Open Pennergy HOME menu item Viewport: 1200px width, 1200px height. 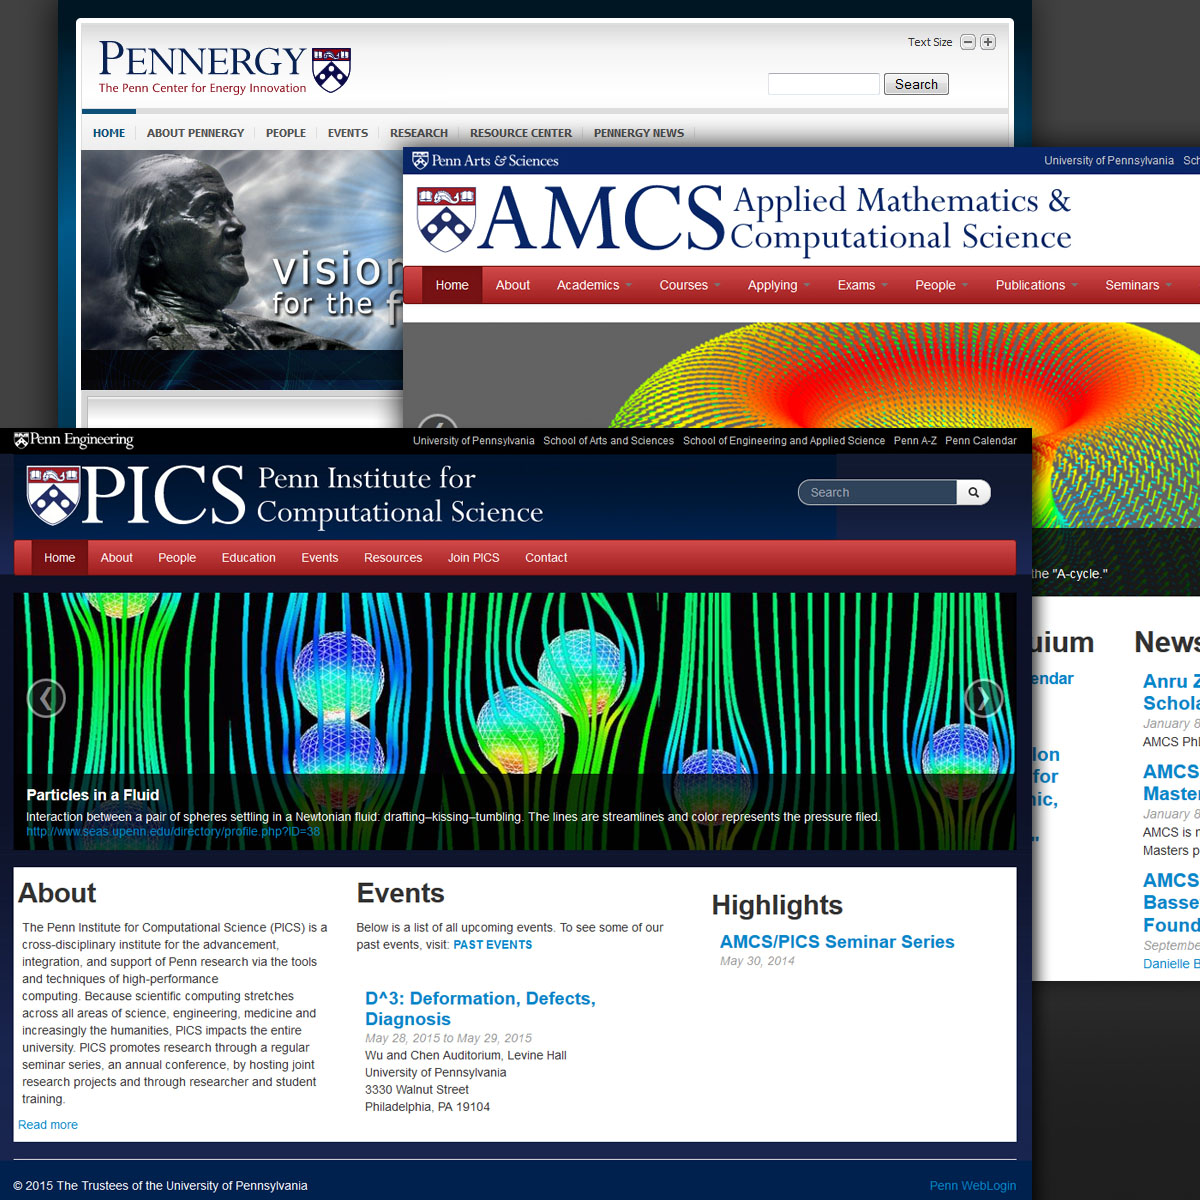point(109,133)
